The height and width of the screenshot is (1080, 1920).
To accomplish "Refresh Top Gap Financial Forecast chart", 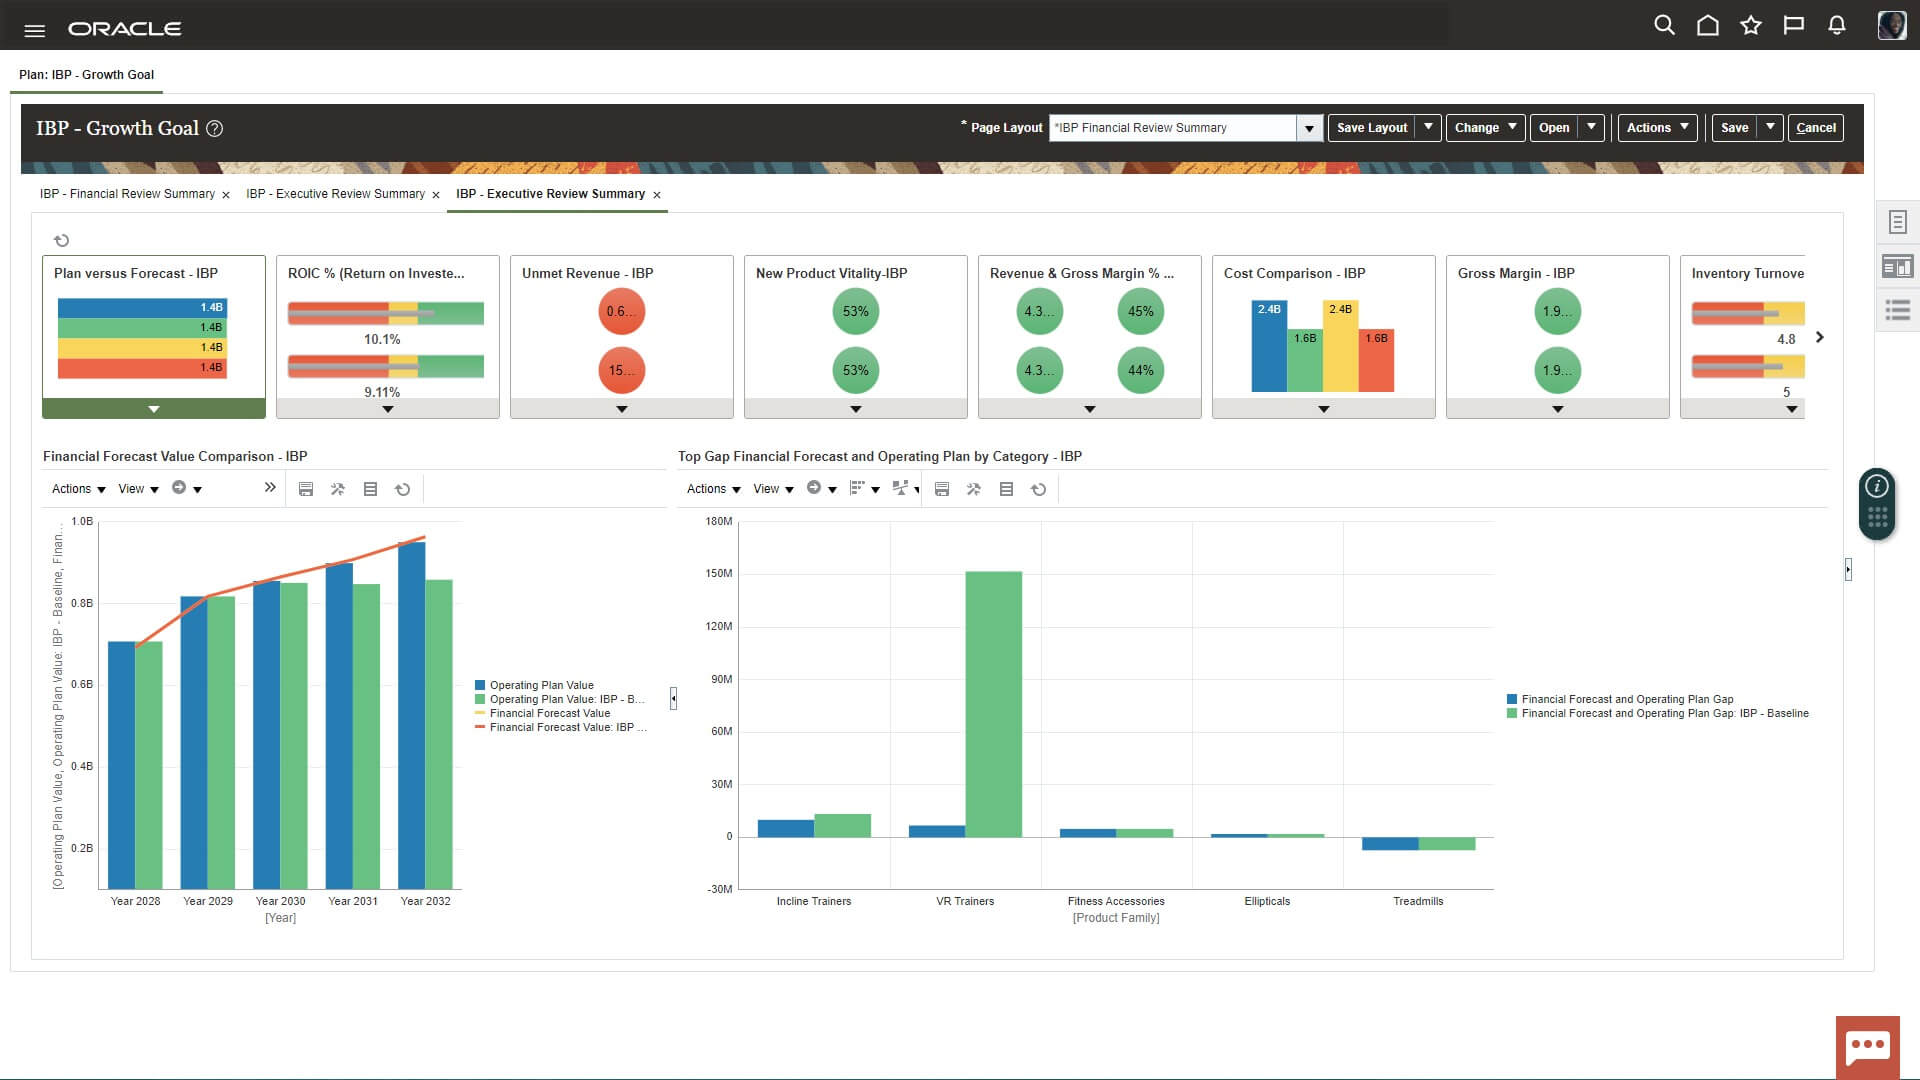I will 1038,489.
